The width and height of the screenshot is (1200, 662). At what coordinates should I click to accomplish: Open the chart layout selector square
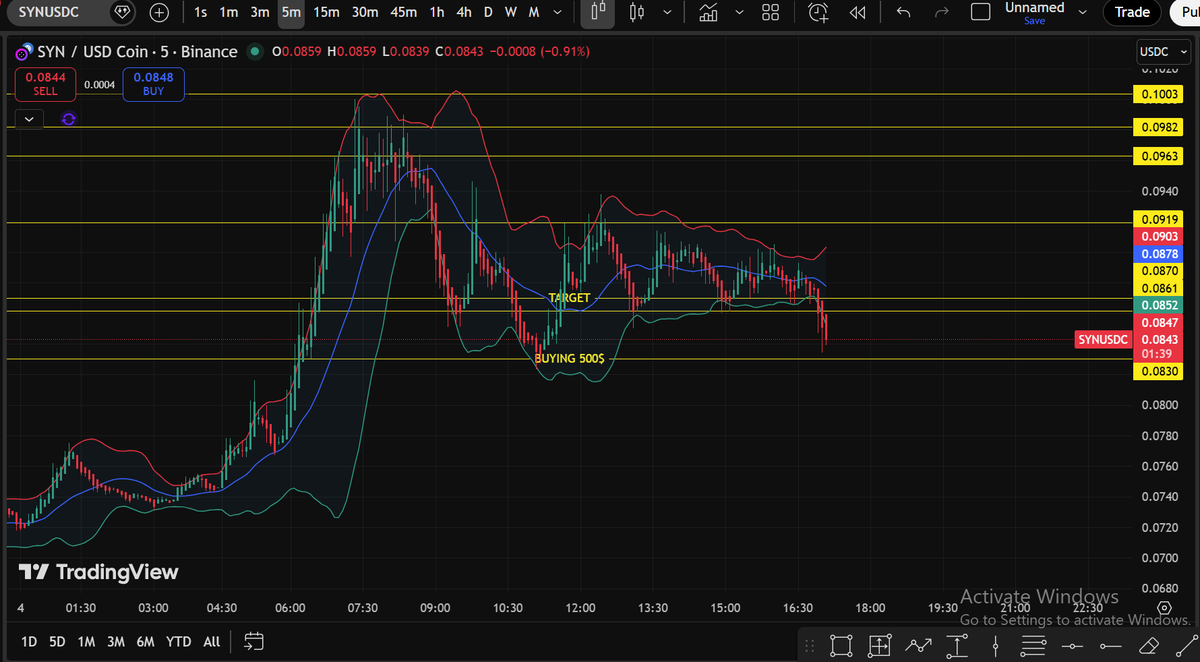[981, 12]
